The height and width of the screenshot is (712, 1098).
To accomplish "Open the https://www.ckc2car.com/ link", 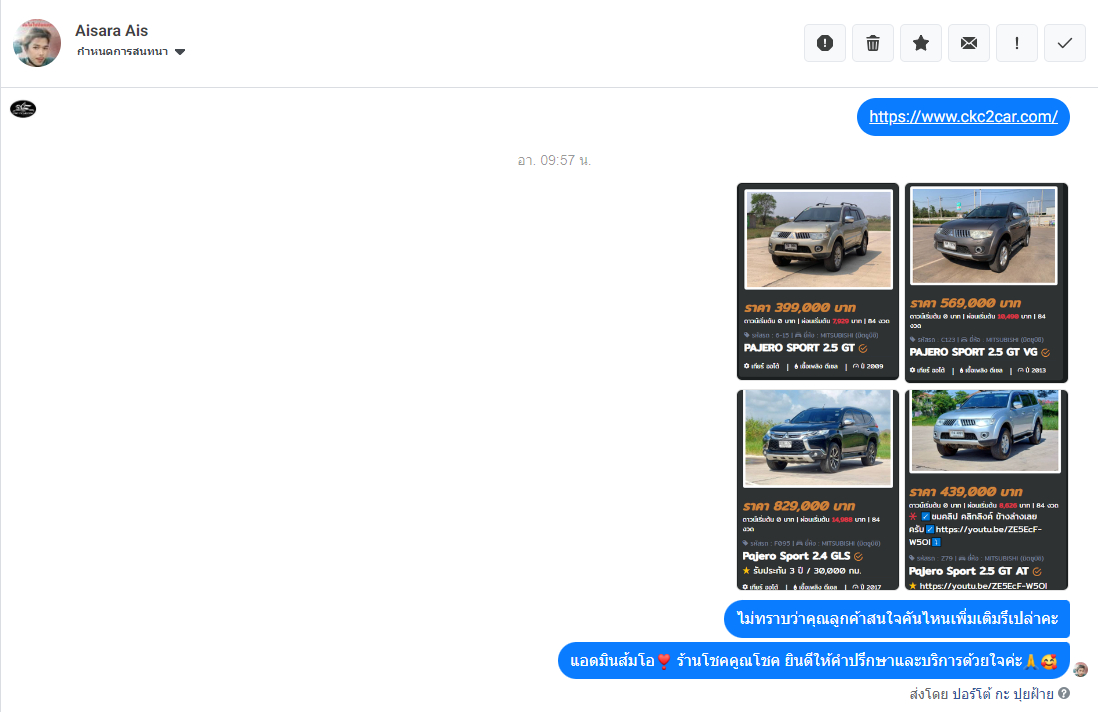I will coord(963,117).
